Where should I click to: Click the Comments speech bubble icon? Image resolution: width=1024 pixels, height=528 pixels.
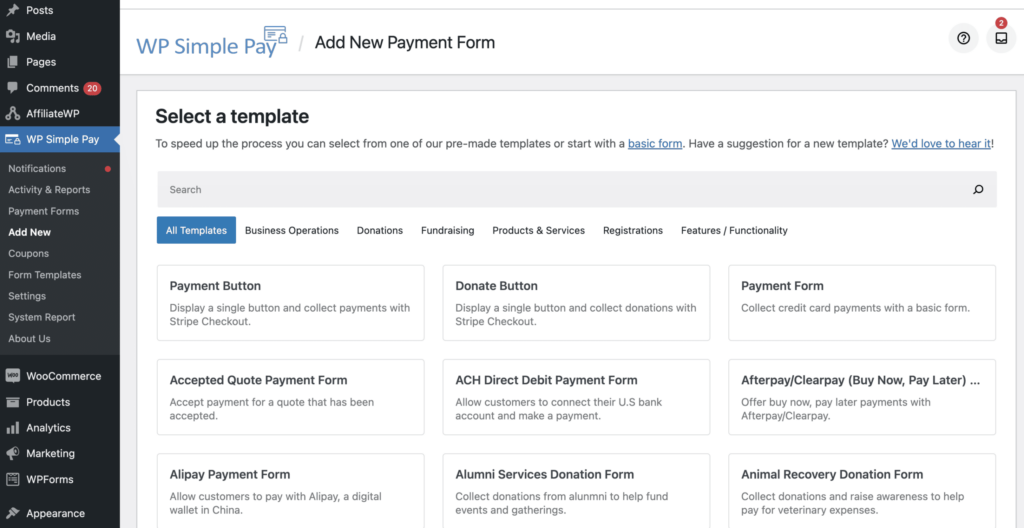coord(12,88)
